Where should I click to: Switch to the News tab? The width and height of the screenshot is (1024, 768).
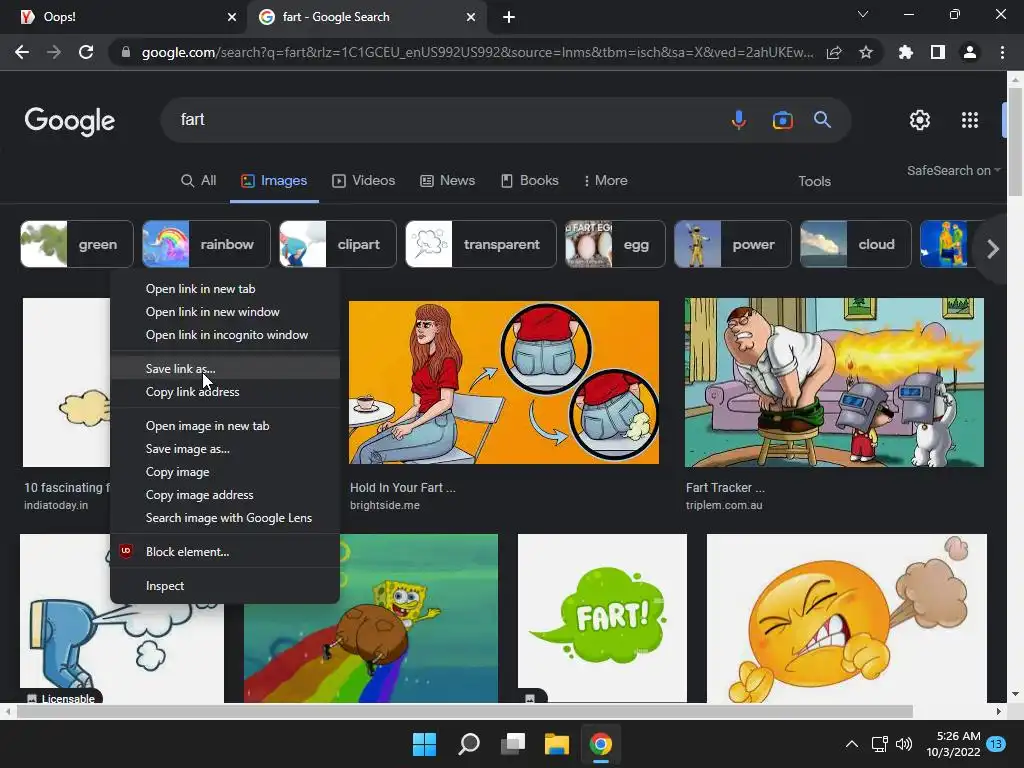point(447,181)
